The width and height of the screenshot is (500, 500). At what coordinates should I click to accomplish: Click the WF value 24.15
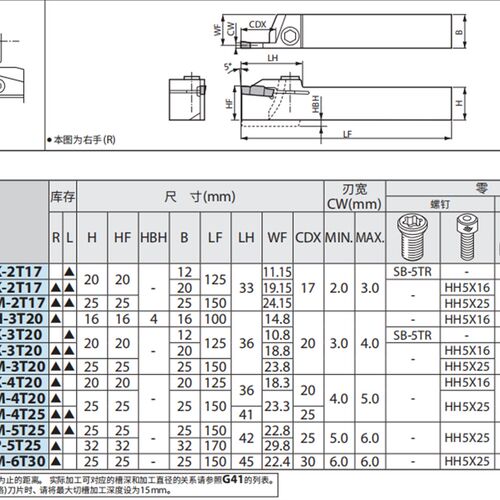(x=277, y=303)
